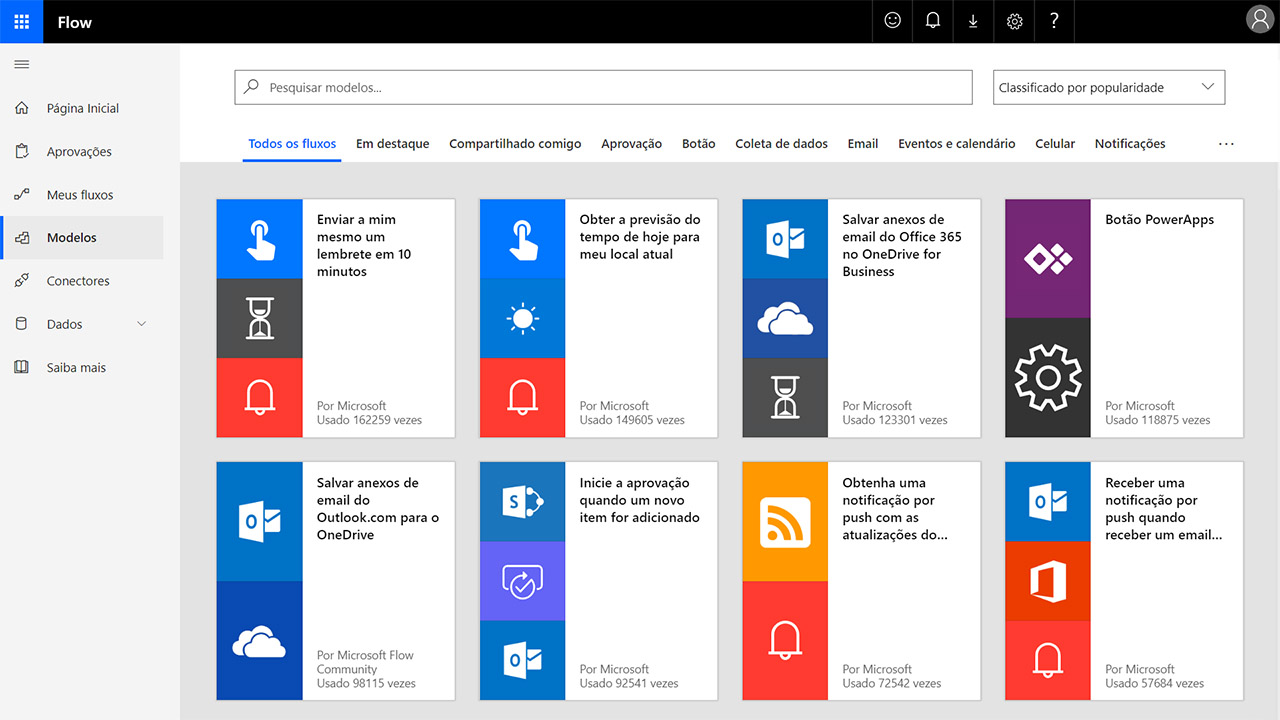This screenshot has height=720, width=1280.
Task: Switch to Em destaque tab
Action: [393, 144]
